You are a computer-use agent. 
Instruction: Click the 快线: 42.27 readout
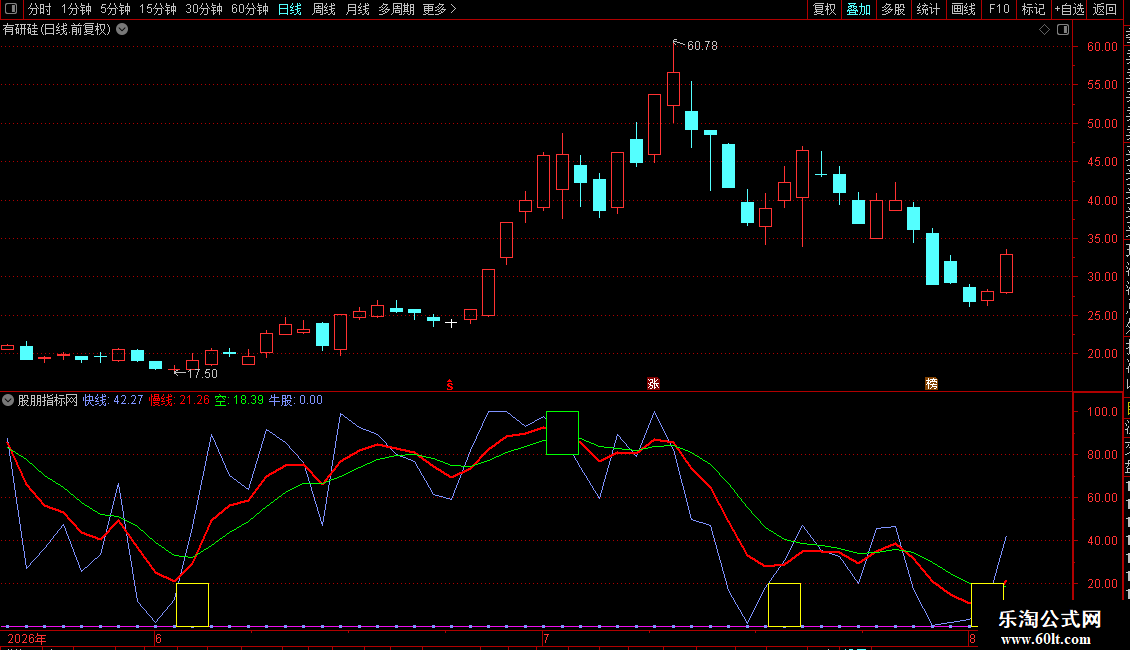tap(113, 400)
